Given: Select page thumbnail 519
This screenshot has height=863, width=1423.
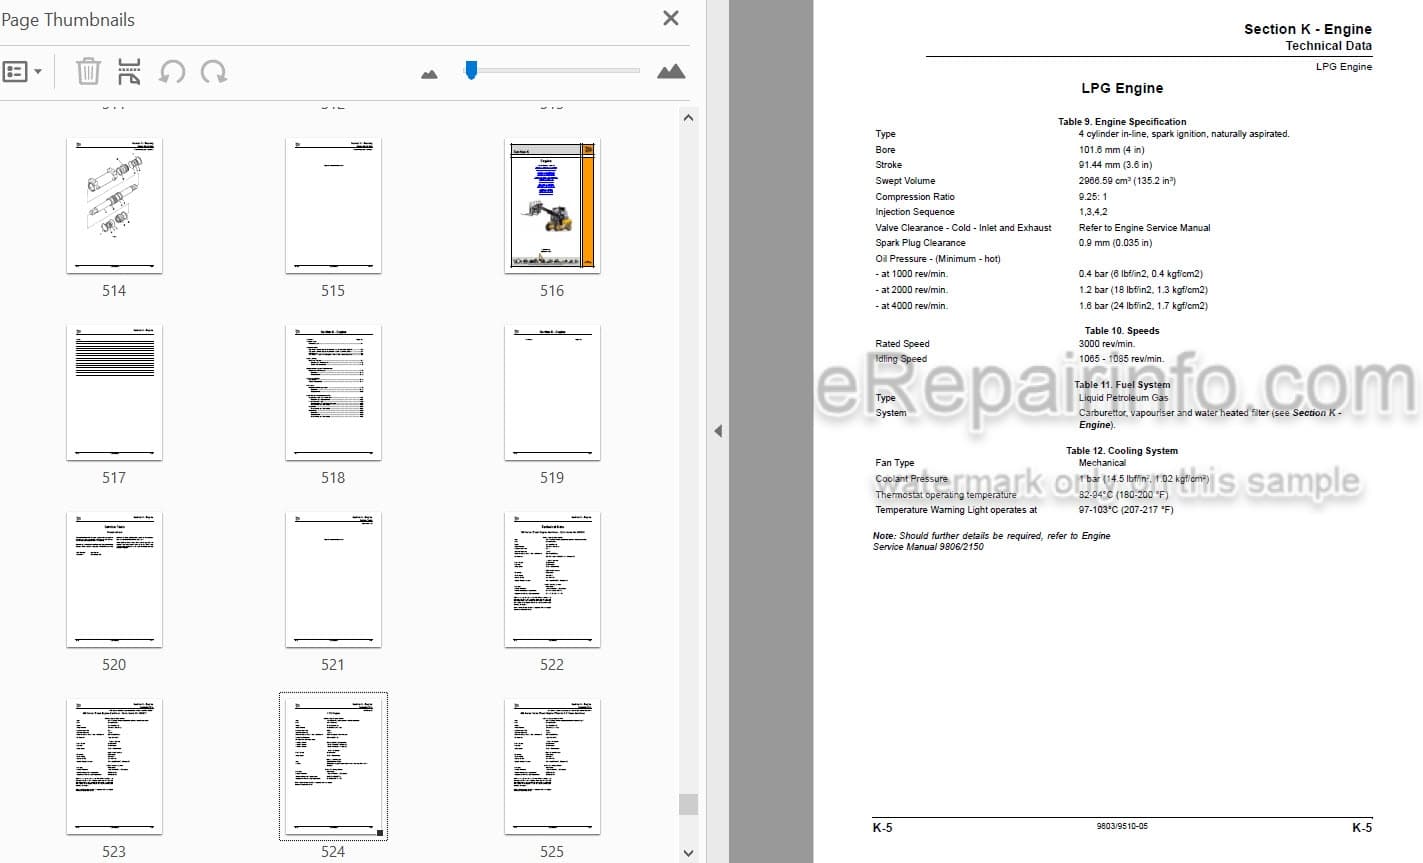Looking at the screenshot, I should click(x=552, y=392).
